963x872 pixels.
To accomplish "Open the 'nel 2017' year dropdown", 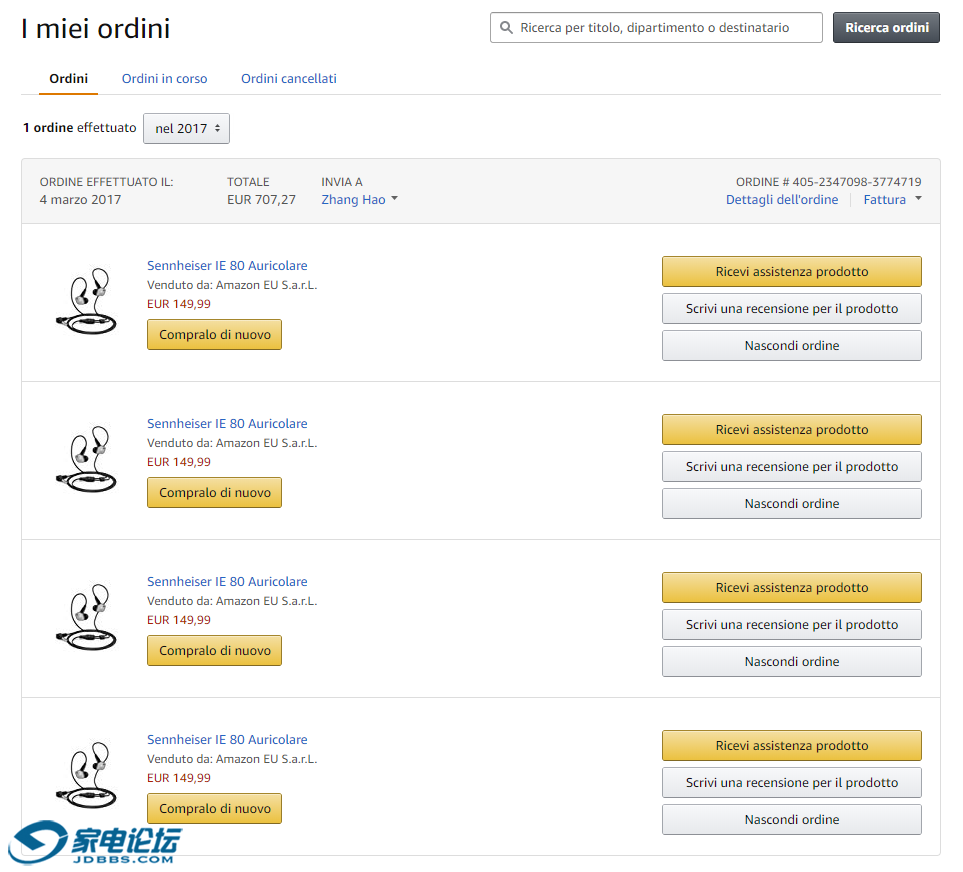I will [186, 129].
